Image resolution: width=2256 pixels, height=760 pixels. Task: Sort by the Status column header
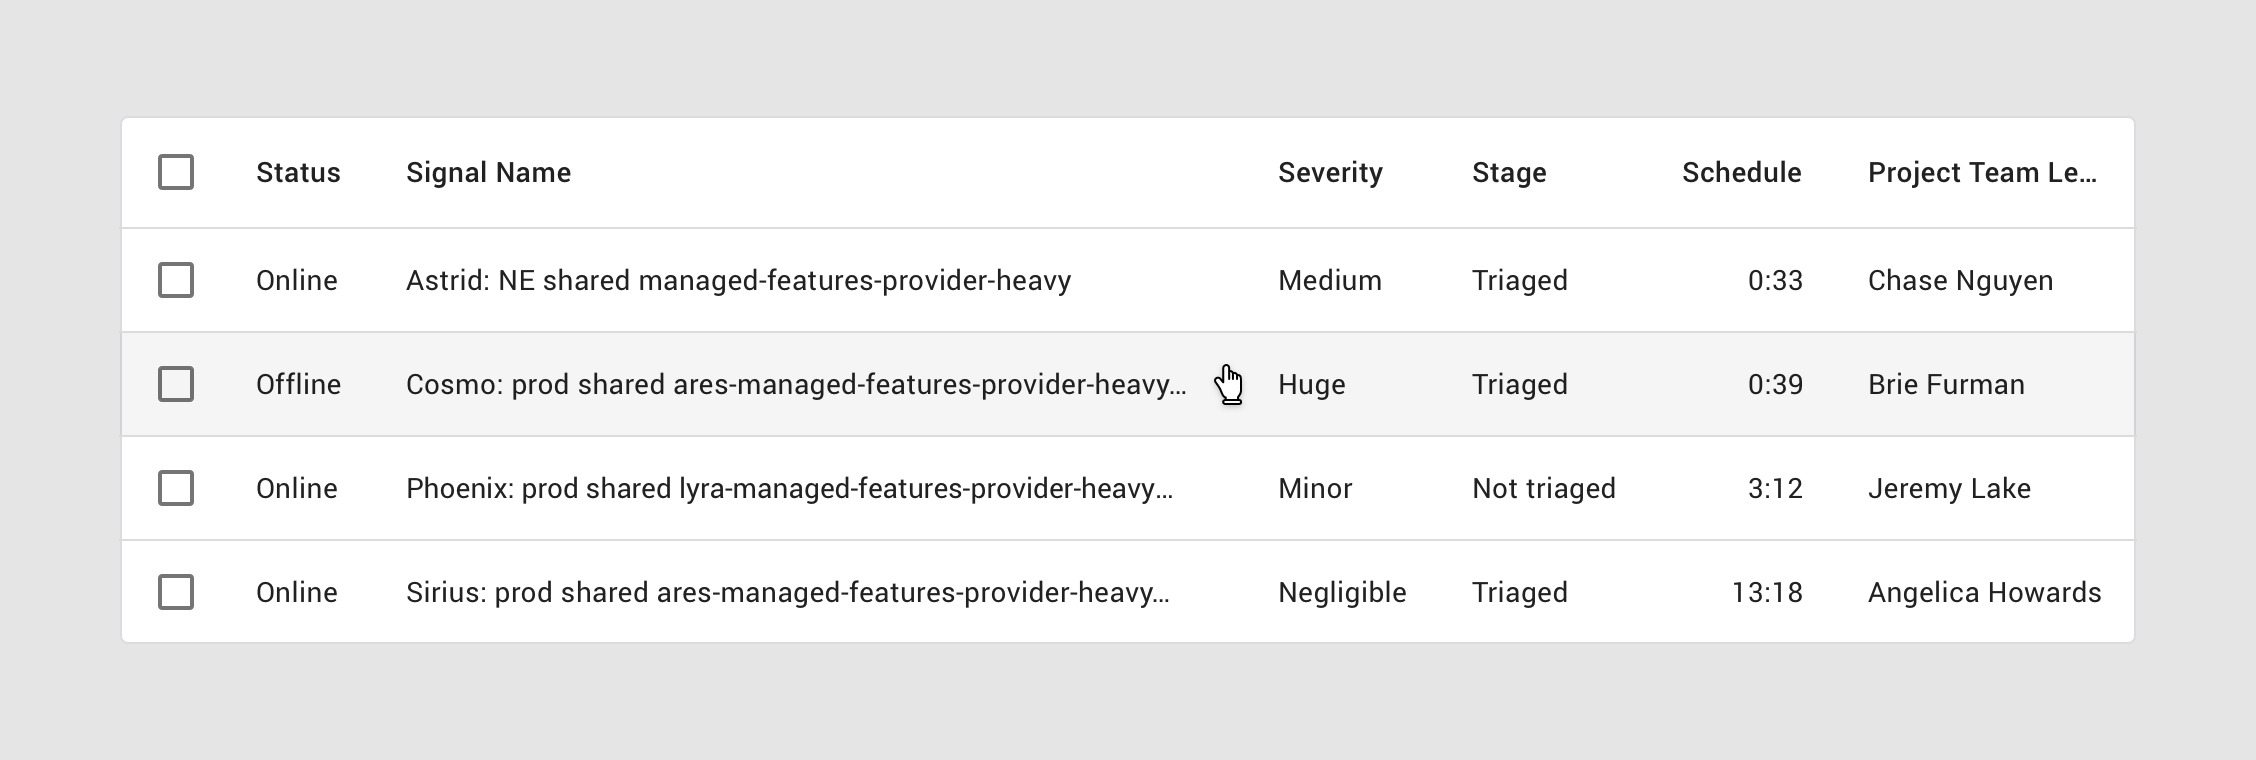298,173
